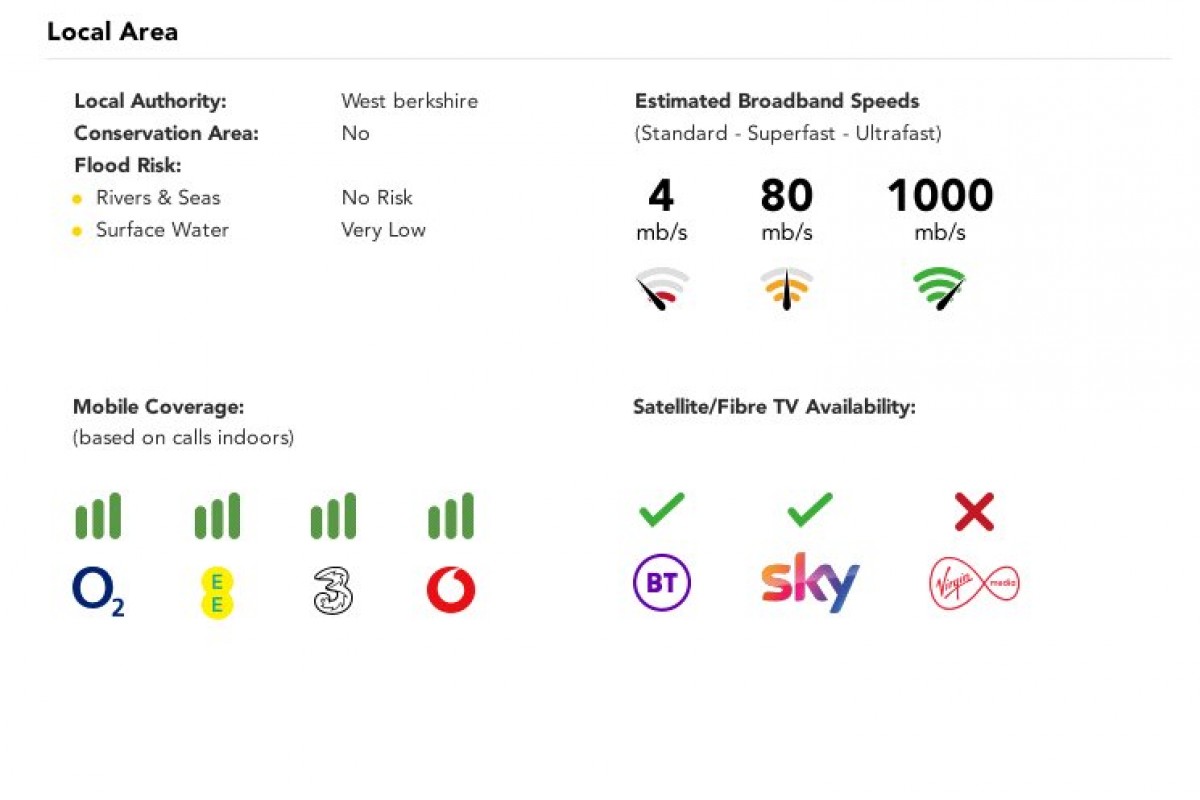
Task: Click the EE network logo
Action: pos(216,591)
